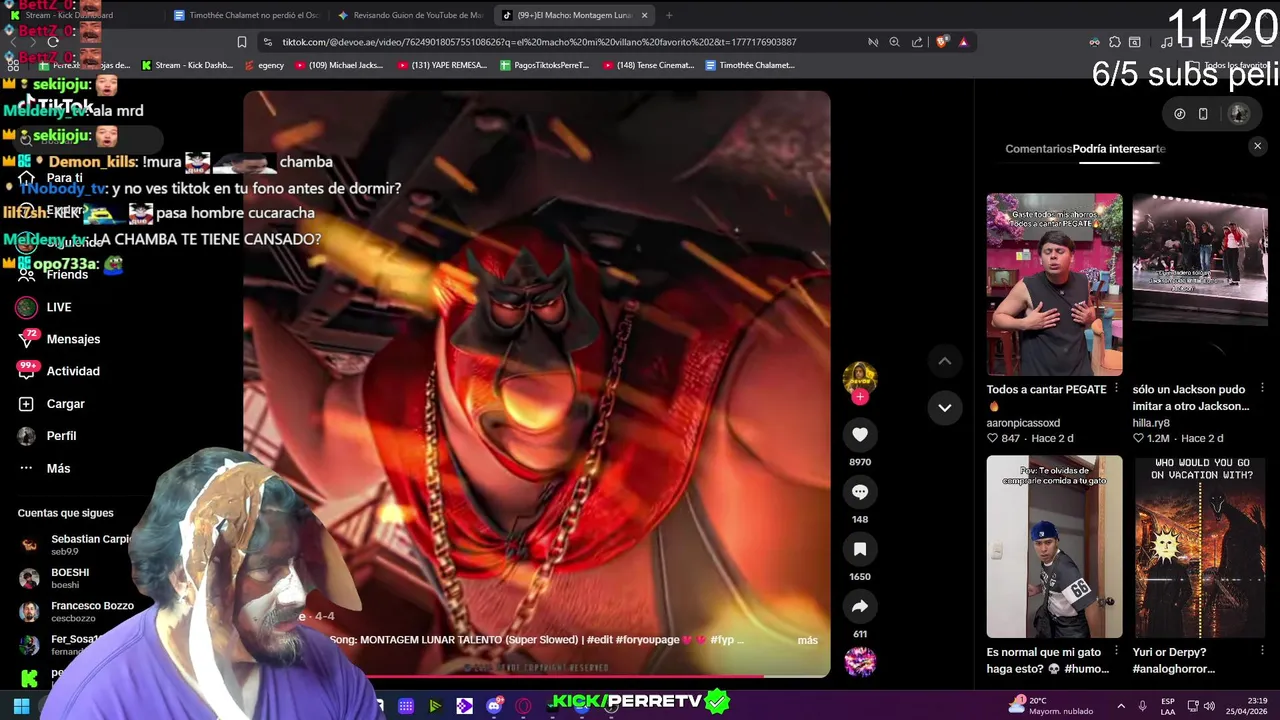Open the 'egency' bookmark
Viewport: 1280px width, 720px height.
click(263, 65)
